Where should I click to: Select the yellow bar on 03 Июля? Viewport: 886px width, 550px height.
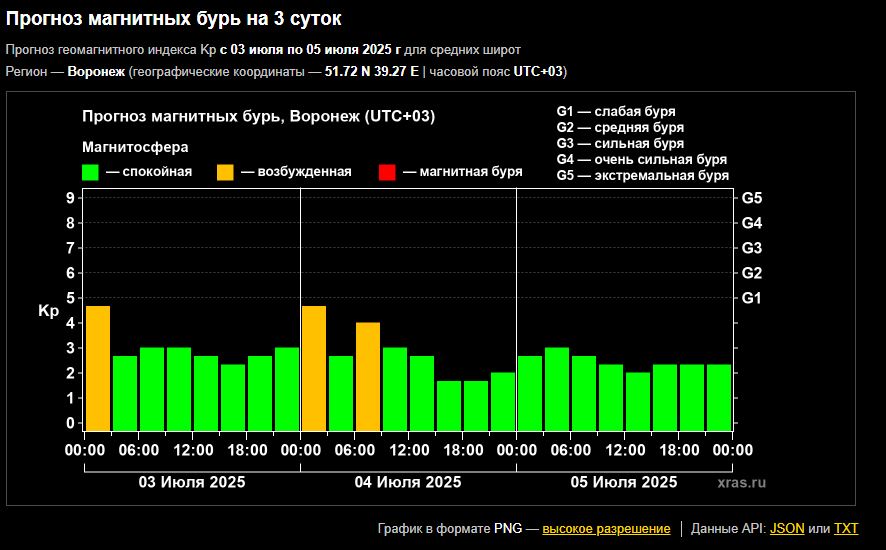point(98,368)
